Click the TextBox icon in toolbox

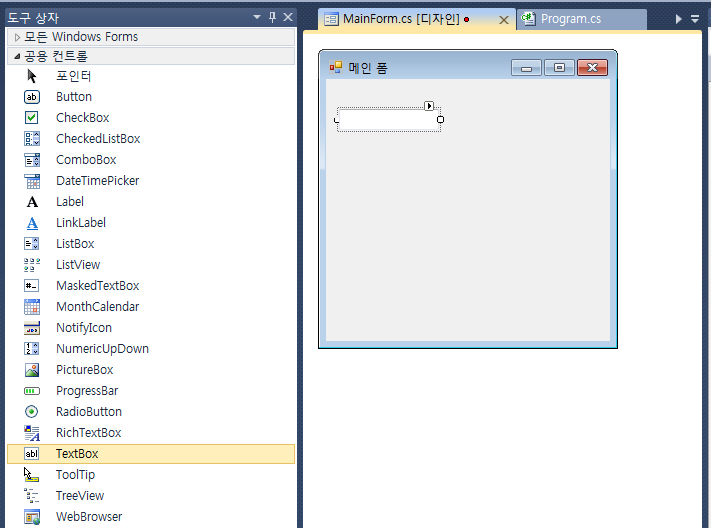tap(32, 454)
